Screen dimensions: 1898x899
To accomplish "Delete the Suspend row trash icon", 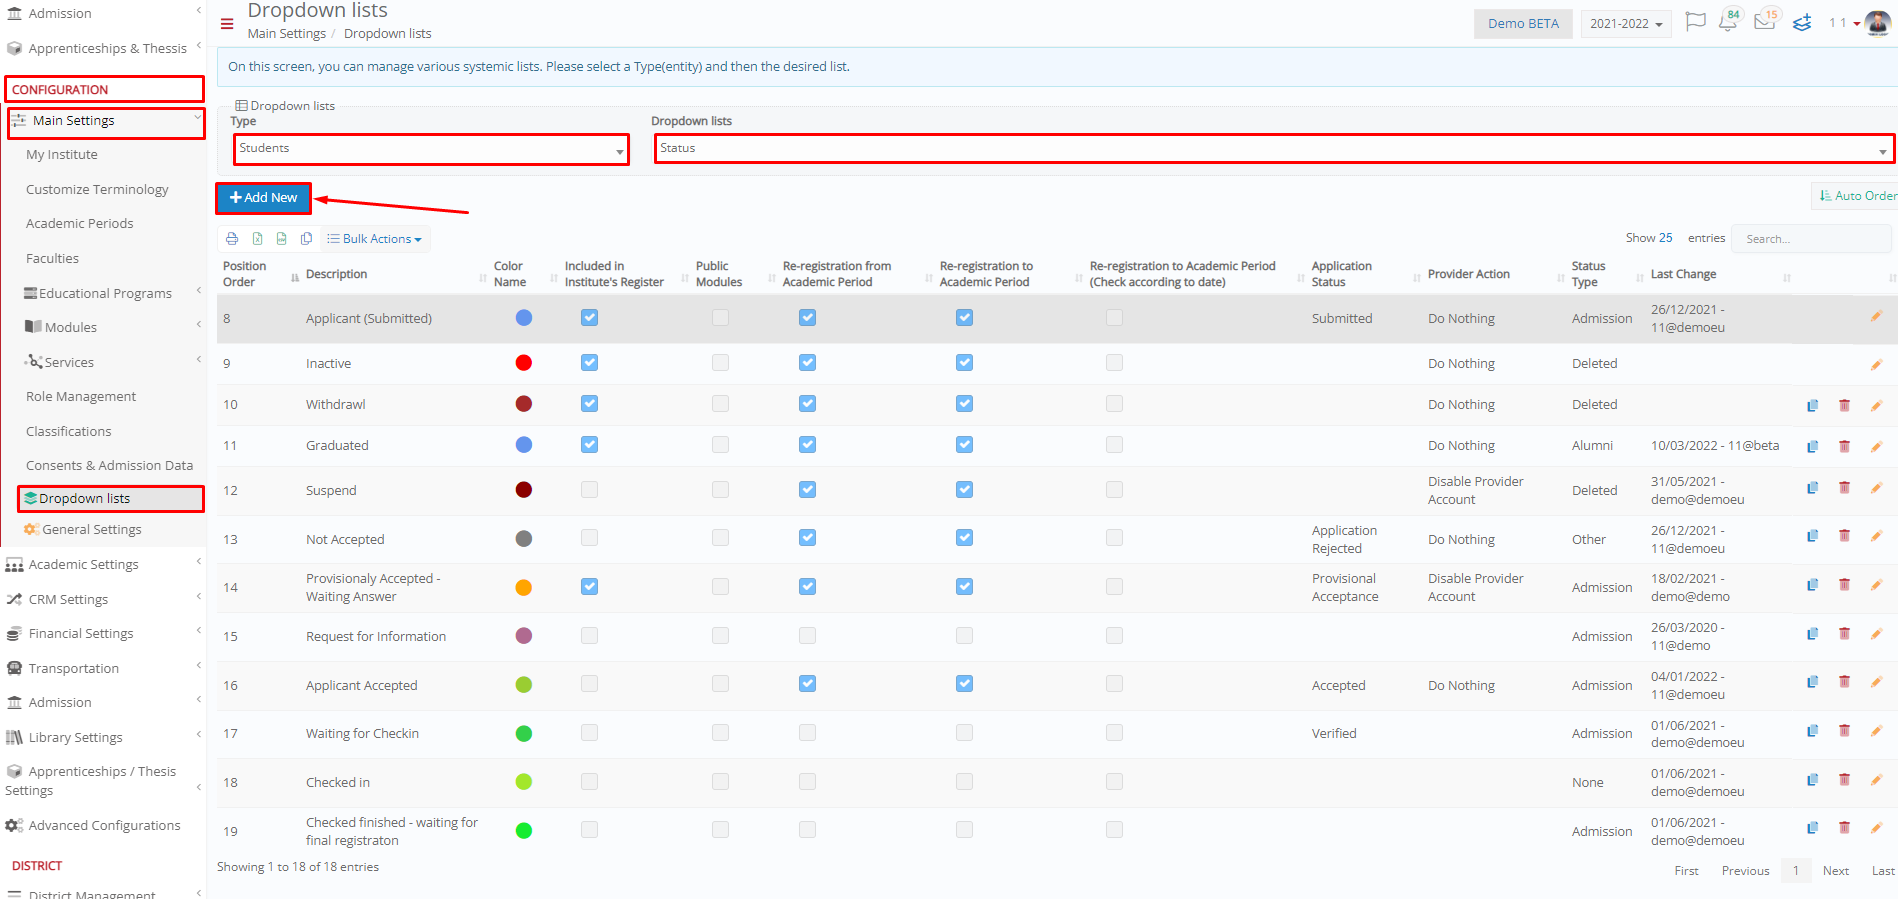I will click(1844, 488).
